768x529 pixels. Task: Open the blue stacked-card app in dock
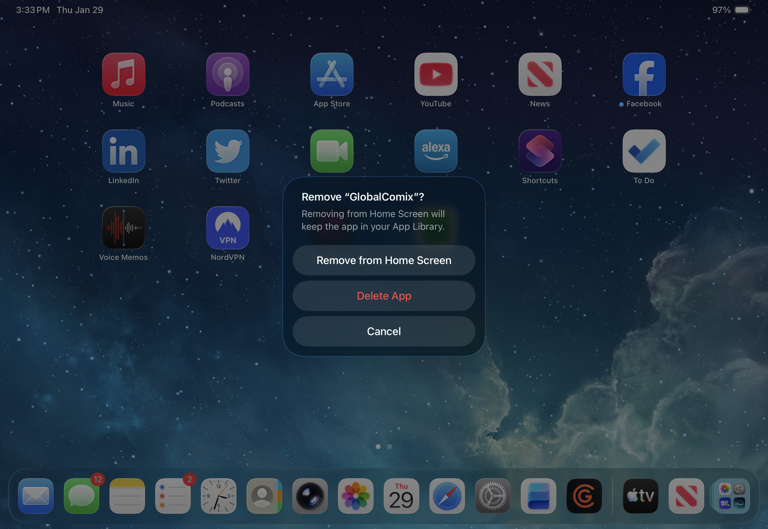click(538, 496)
